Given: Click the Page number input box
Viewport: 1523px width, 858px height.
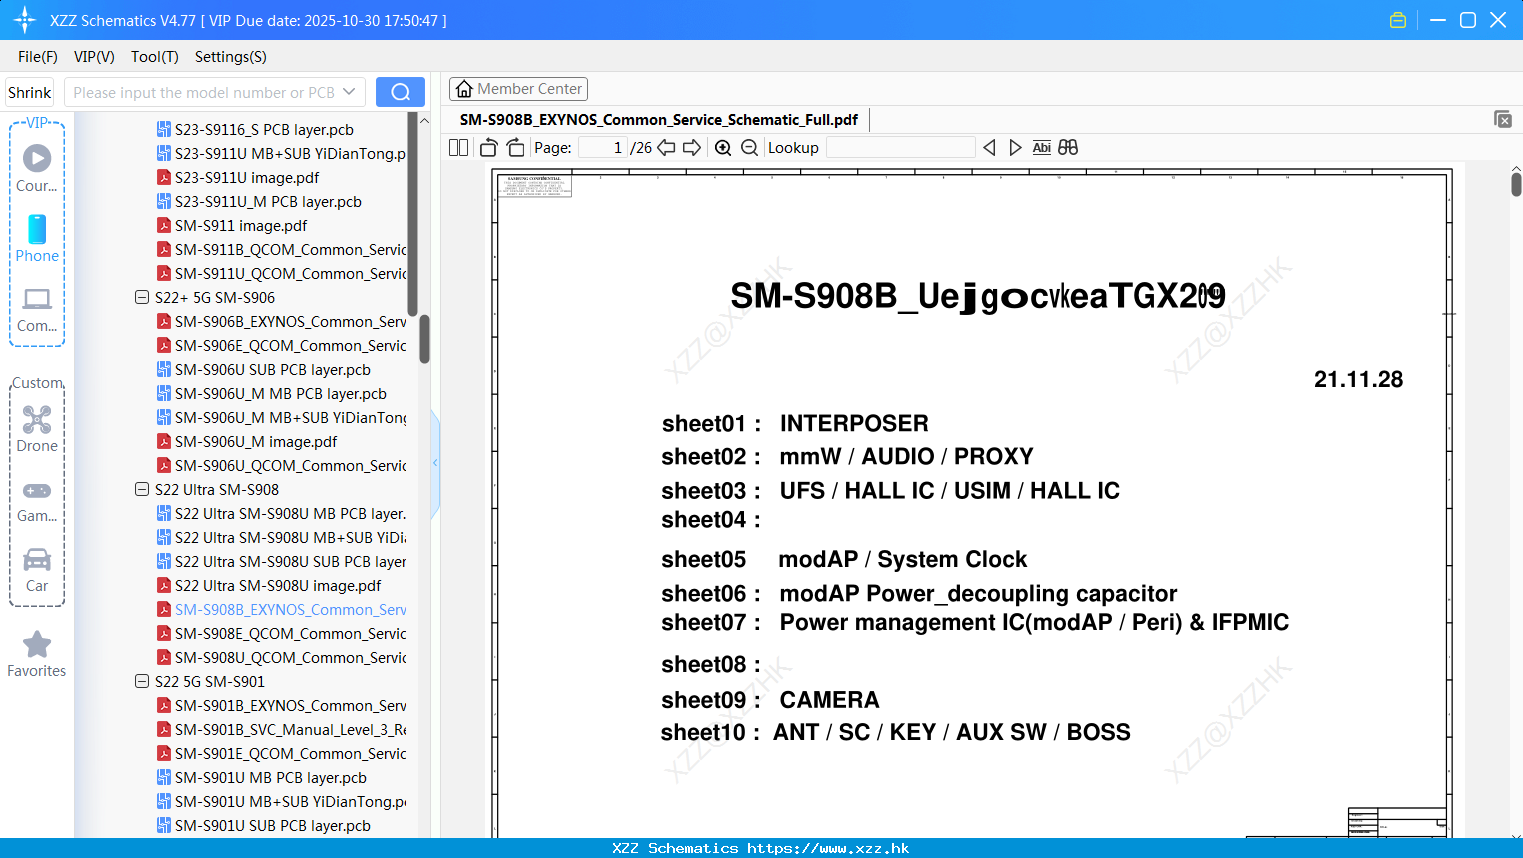Looking at the screenshot, I should 603,148.
